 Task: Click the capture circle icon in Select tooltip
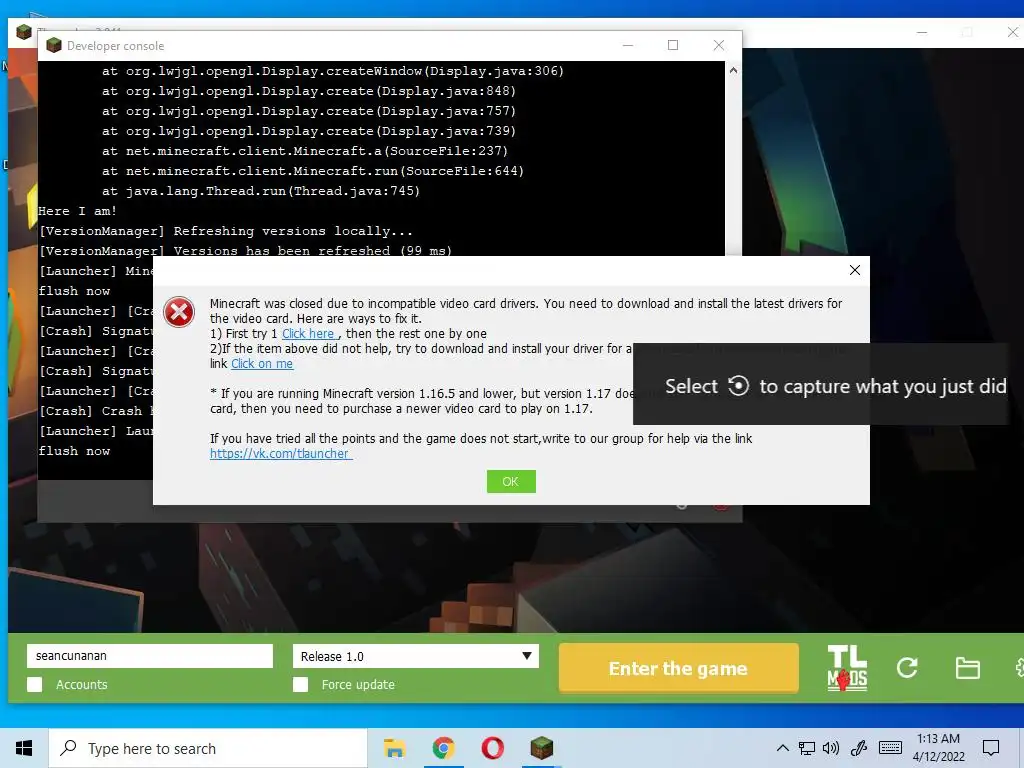click(738, 385)
